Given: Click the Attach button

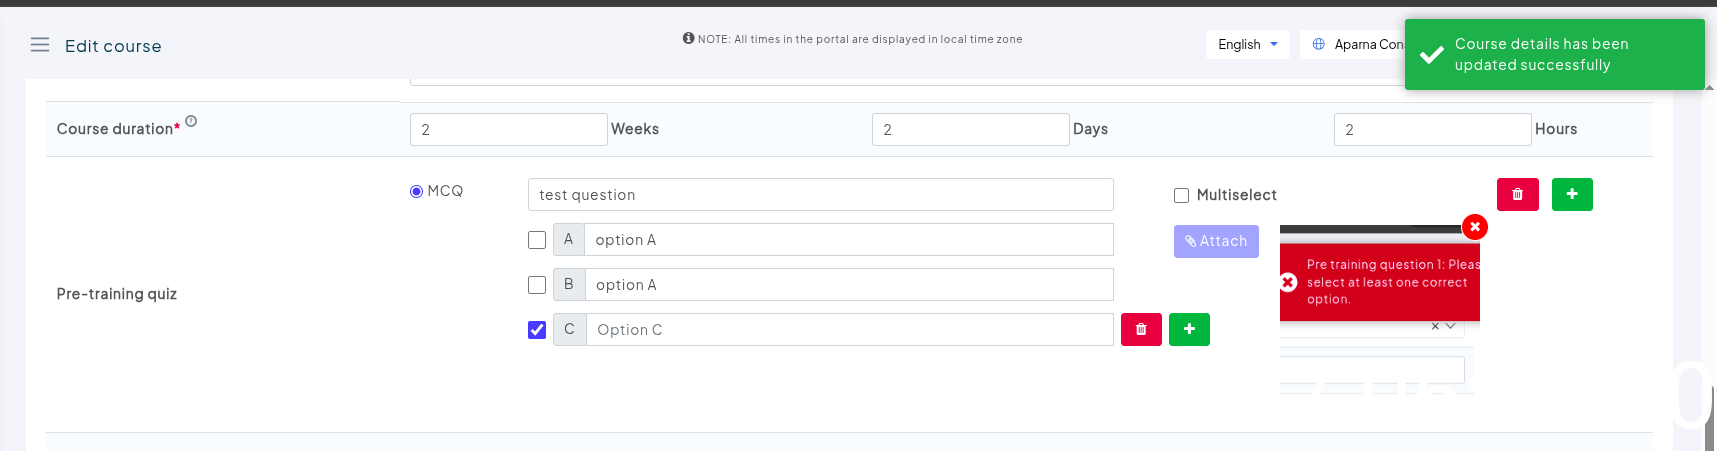Looking at the screenshot, I should pyautogui.click(x=1216, y=241).
